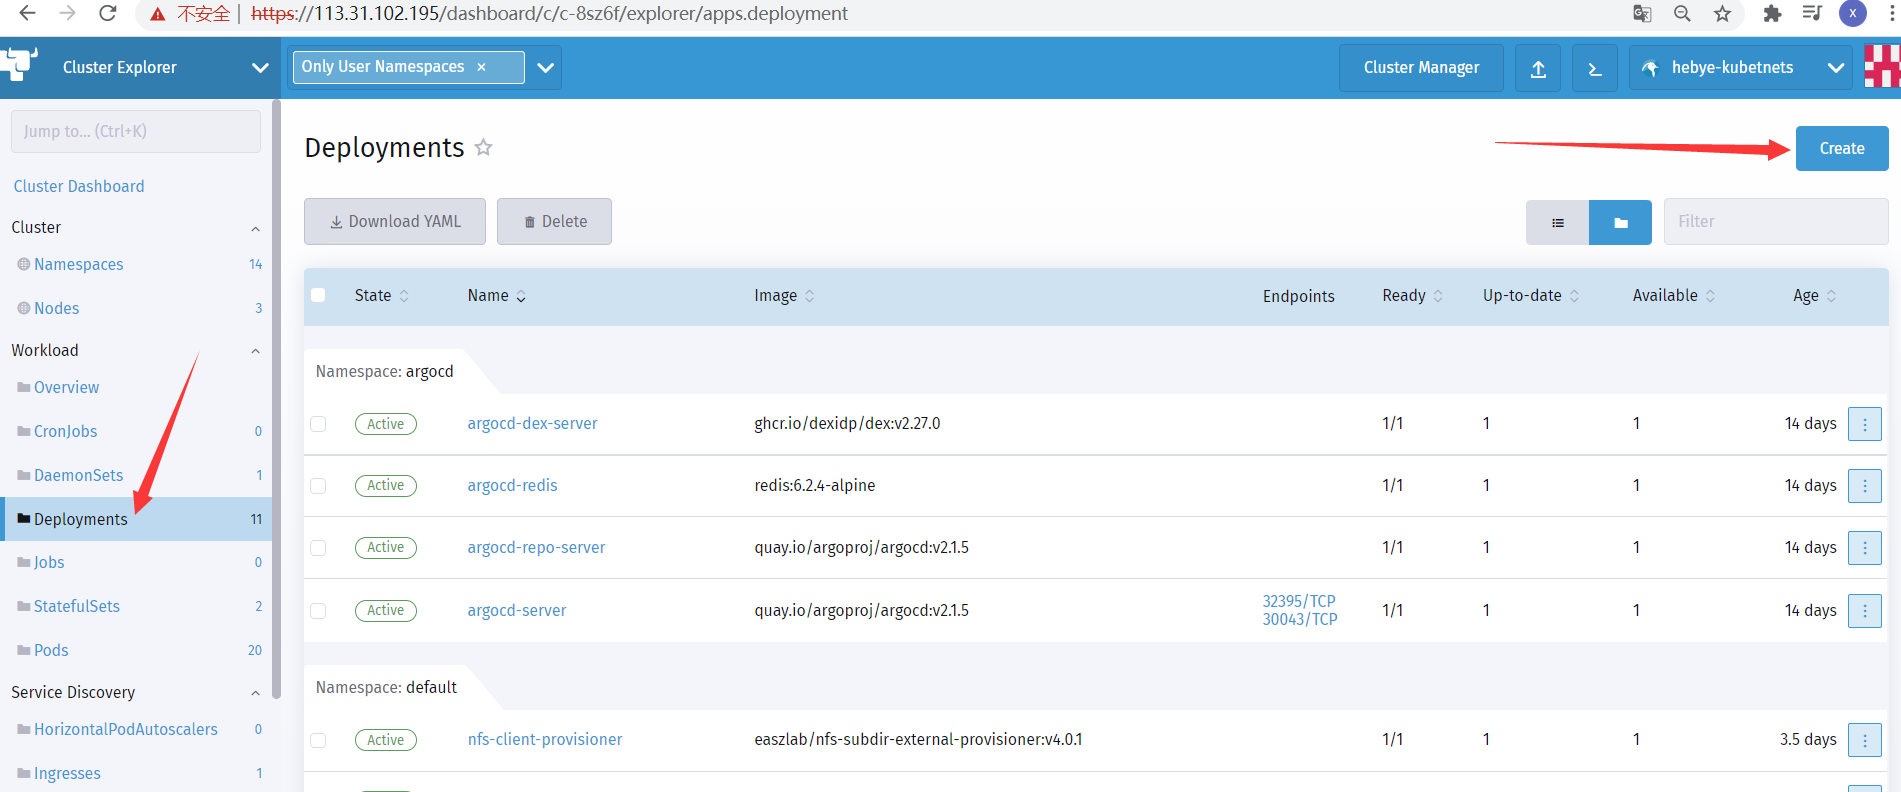
Task: Click the user avatar icon
Action: point(1882,67)
